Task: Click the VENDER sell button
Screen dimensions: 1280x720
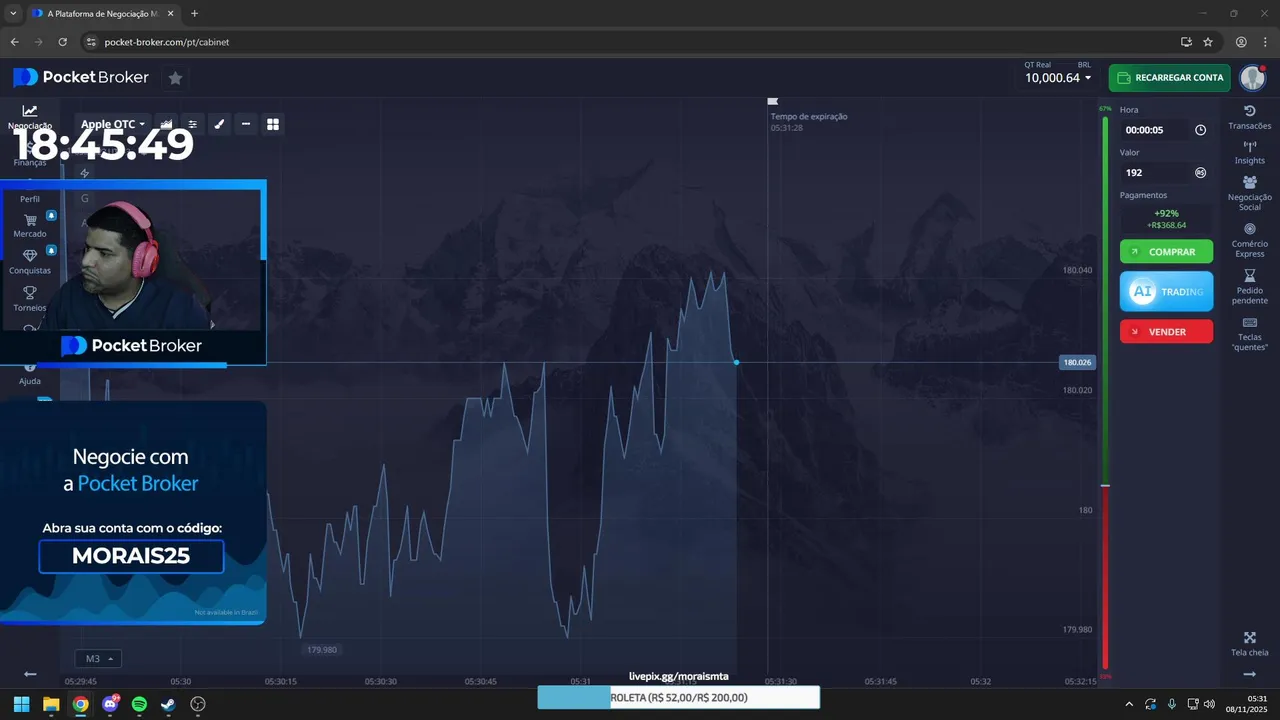Action: [1166, 332]
